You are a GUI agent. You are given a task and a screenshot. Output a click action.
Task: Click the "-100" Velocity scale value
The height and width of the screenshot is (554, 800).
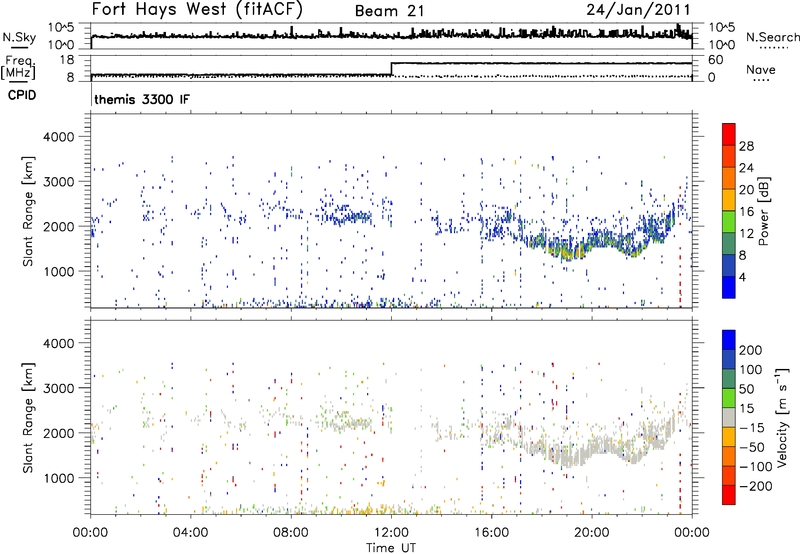[x=756, y=467]
